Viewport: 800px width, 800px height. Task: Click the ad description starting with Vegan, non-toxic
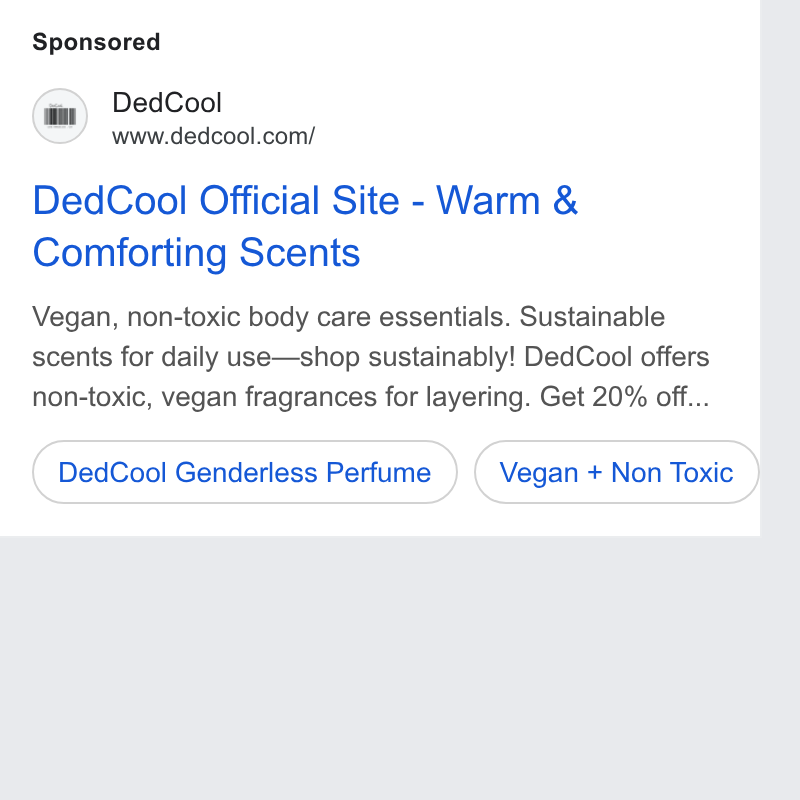coord(371,357)
